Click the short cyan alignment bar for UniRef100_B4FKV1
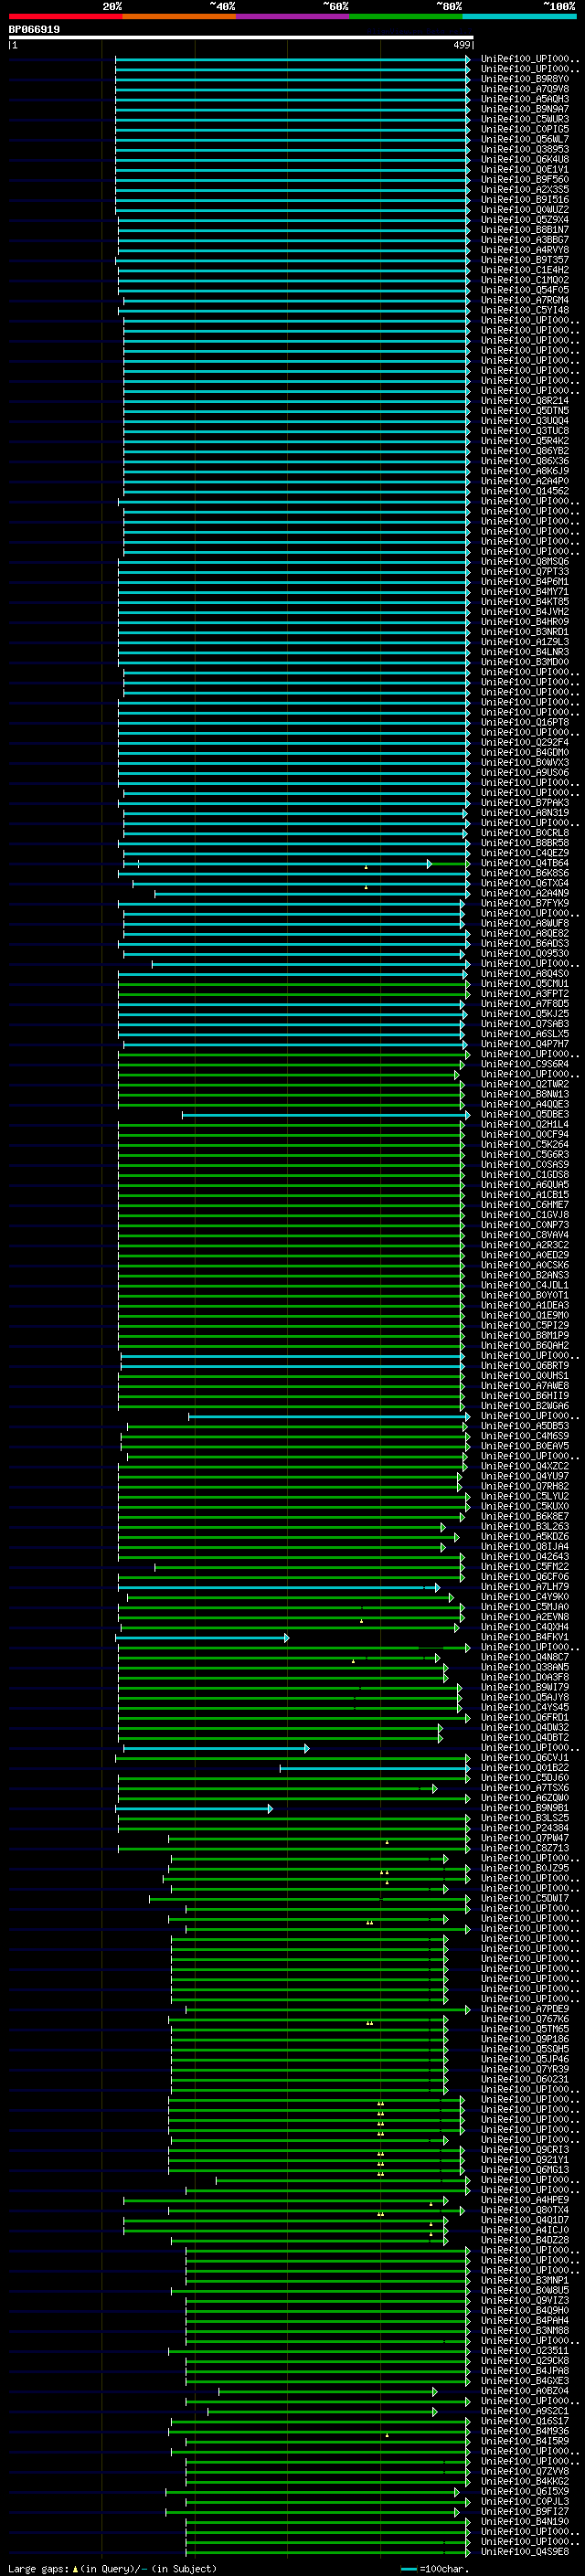 202,1638
